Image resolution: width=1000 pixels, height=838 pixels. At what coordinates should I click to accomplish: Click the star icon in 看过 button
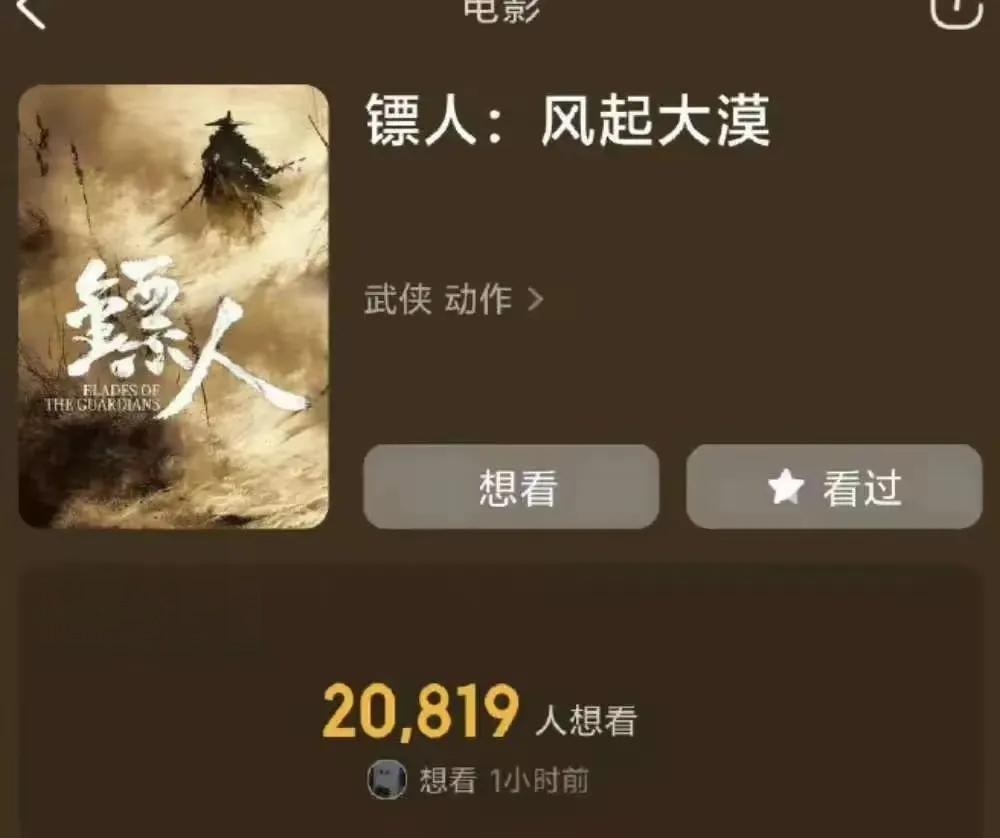click(786, 487)
